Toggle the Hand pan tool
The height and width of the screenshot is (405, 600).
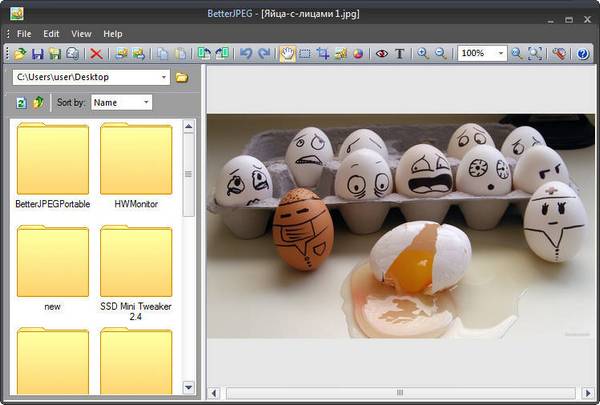point(288,54)
